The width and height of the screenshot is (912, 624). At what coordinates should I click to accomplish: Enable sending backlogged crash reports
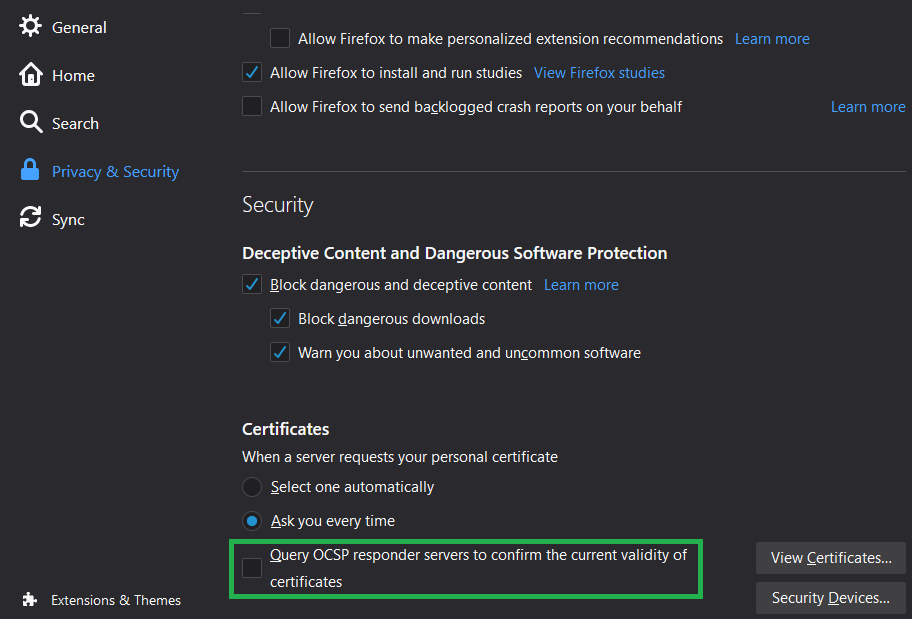252,107
